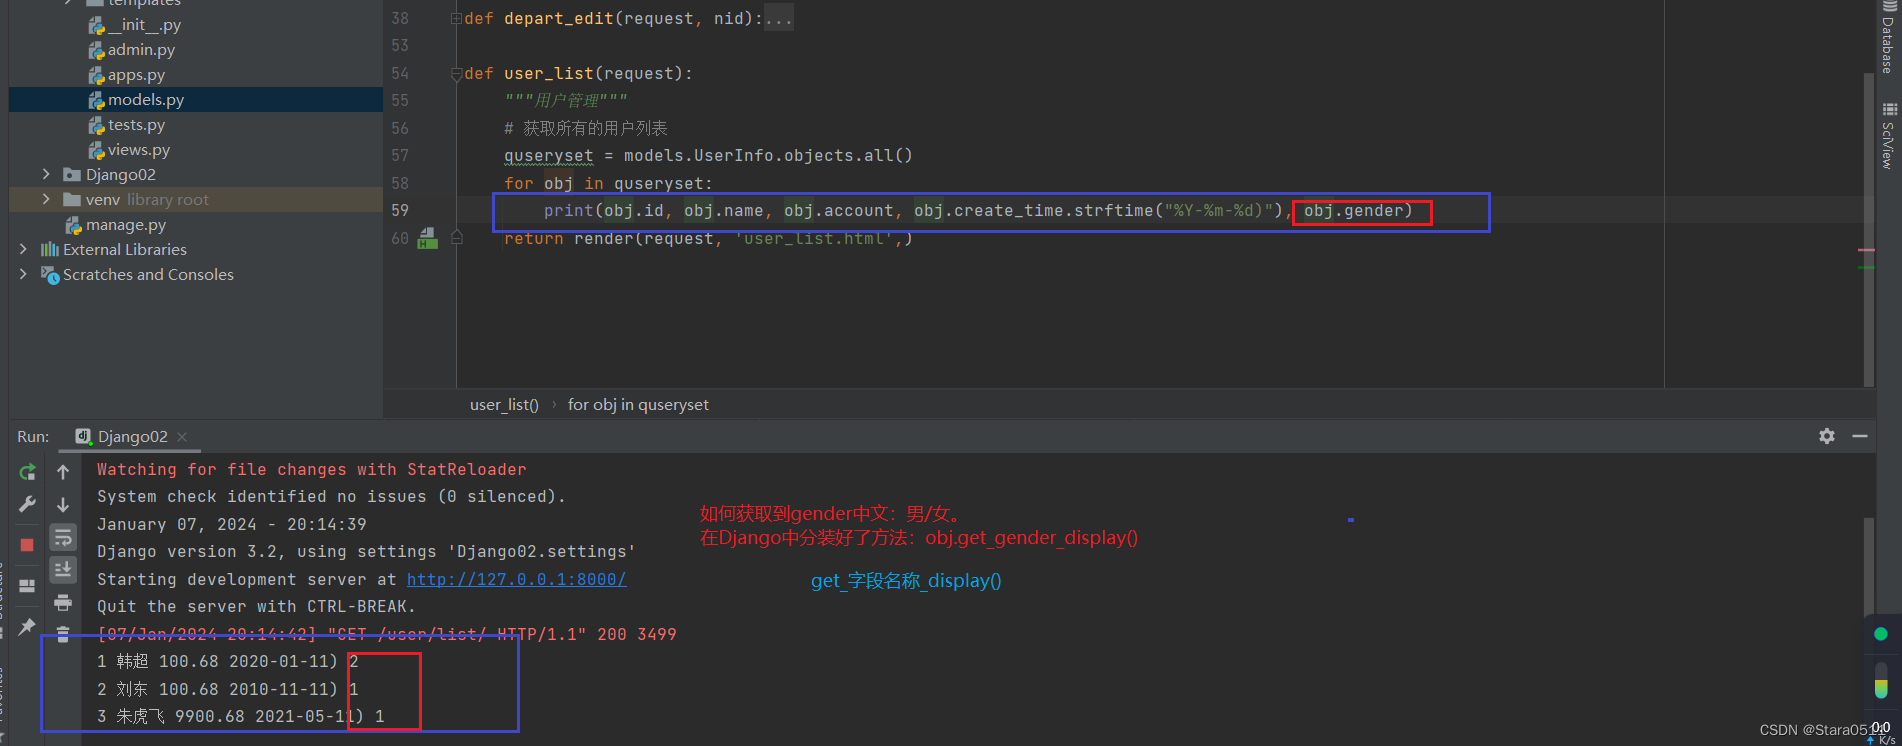Image resolution: width=1902 pixels, height=746 pixels.
Task: Click the console vertical scrollbar
Action: [x=1869, y=567]
